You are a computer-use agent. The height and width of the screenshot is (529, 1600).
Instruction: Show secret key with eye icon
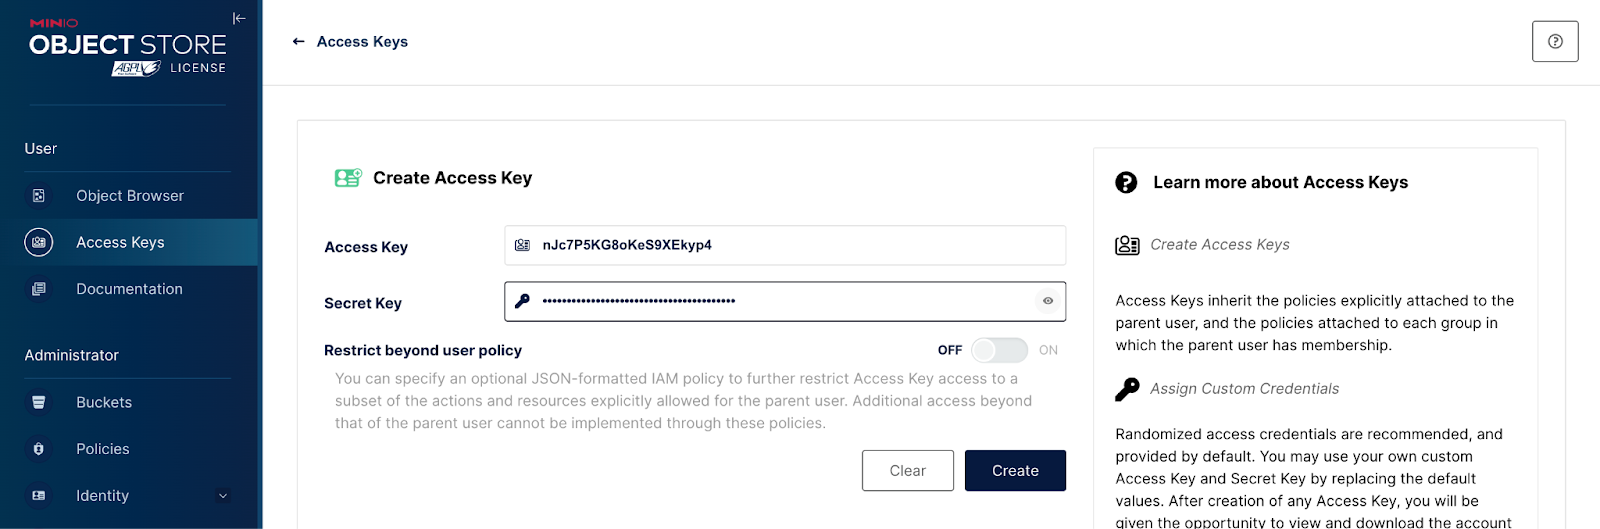click(1048, 301)
